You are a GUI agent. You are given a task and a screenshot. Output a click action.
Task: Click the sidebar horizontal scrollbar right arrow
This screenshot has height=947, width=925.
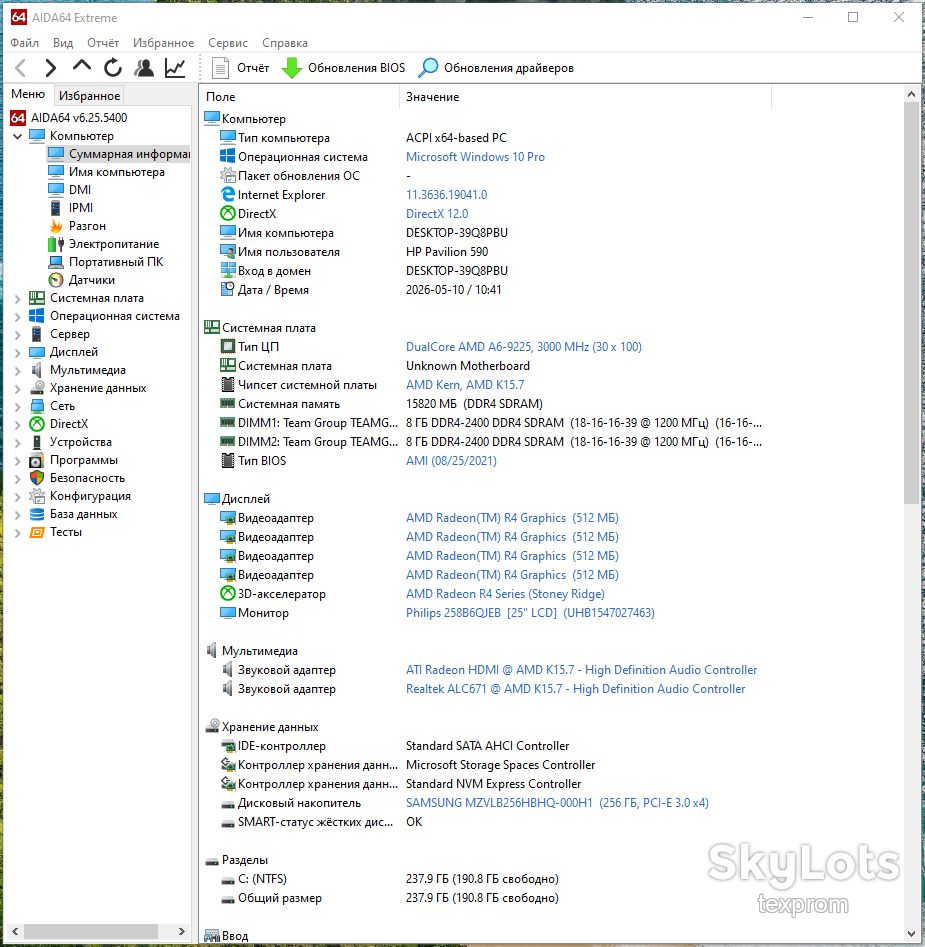(181, 931)
